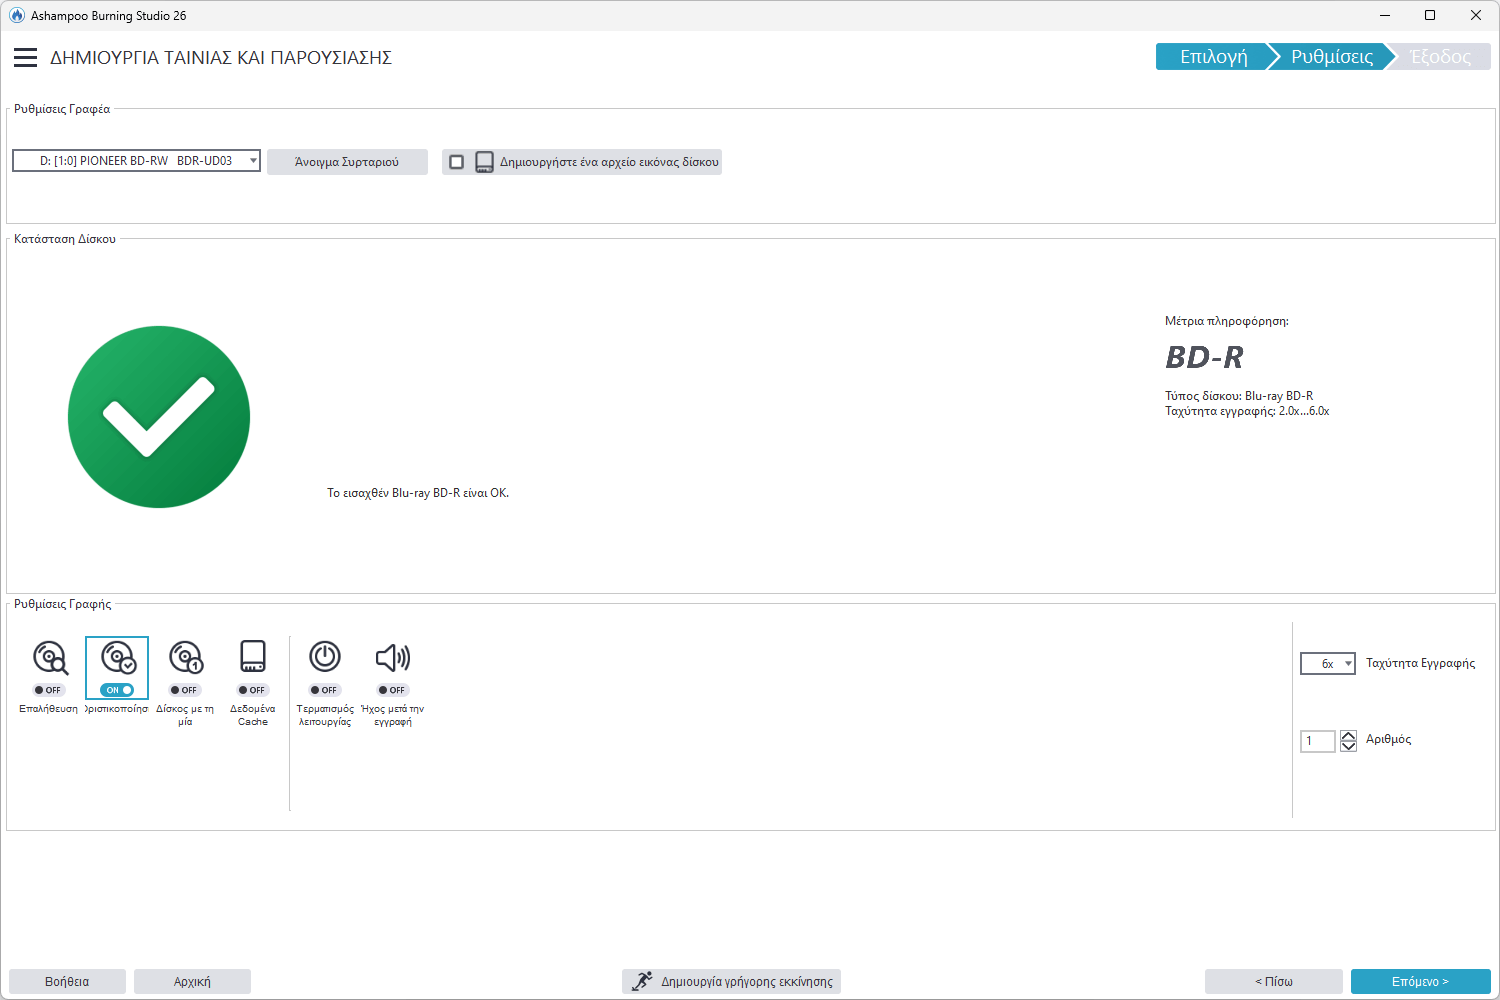Click the disc image drive icon
This screenshot has width=1500, height=1000.
coord(484,162)
